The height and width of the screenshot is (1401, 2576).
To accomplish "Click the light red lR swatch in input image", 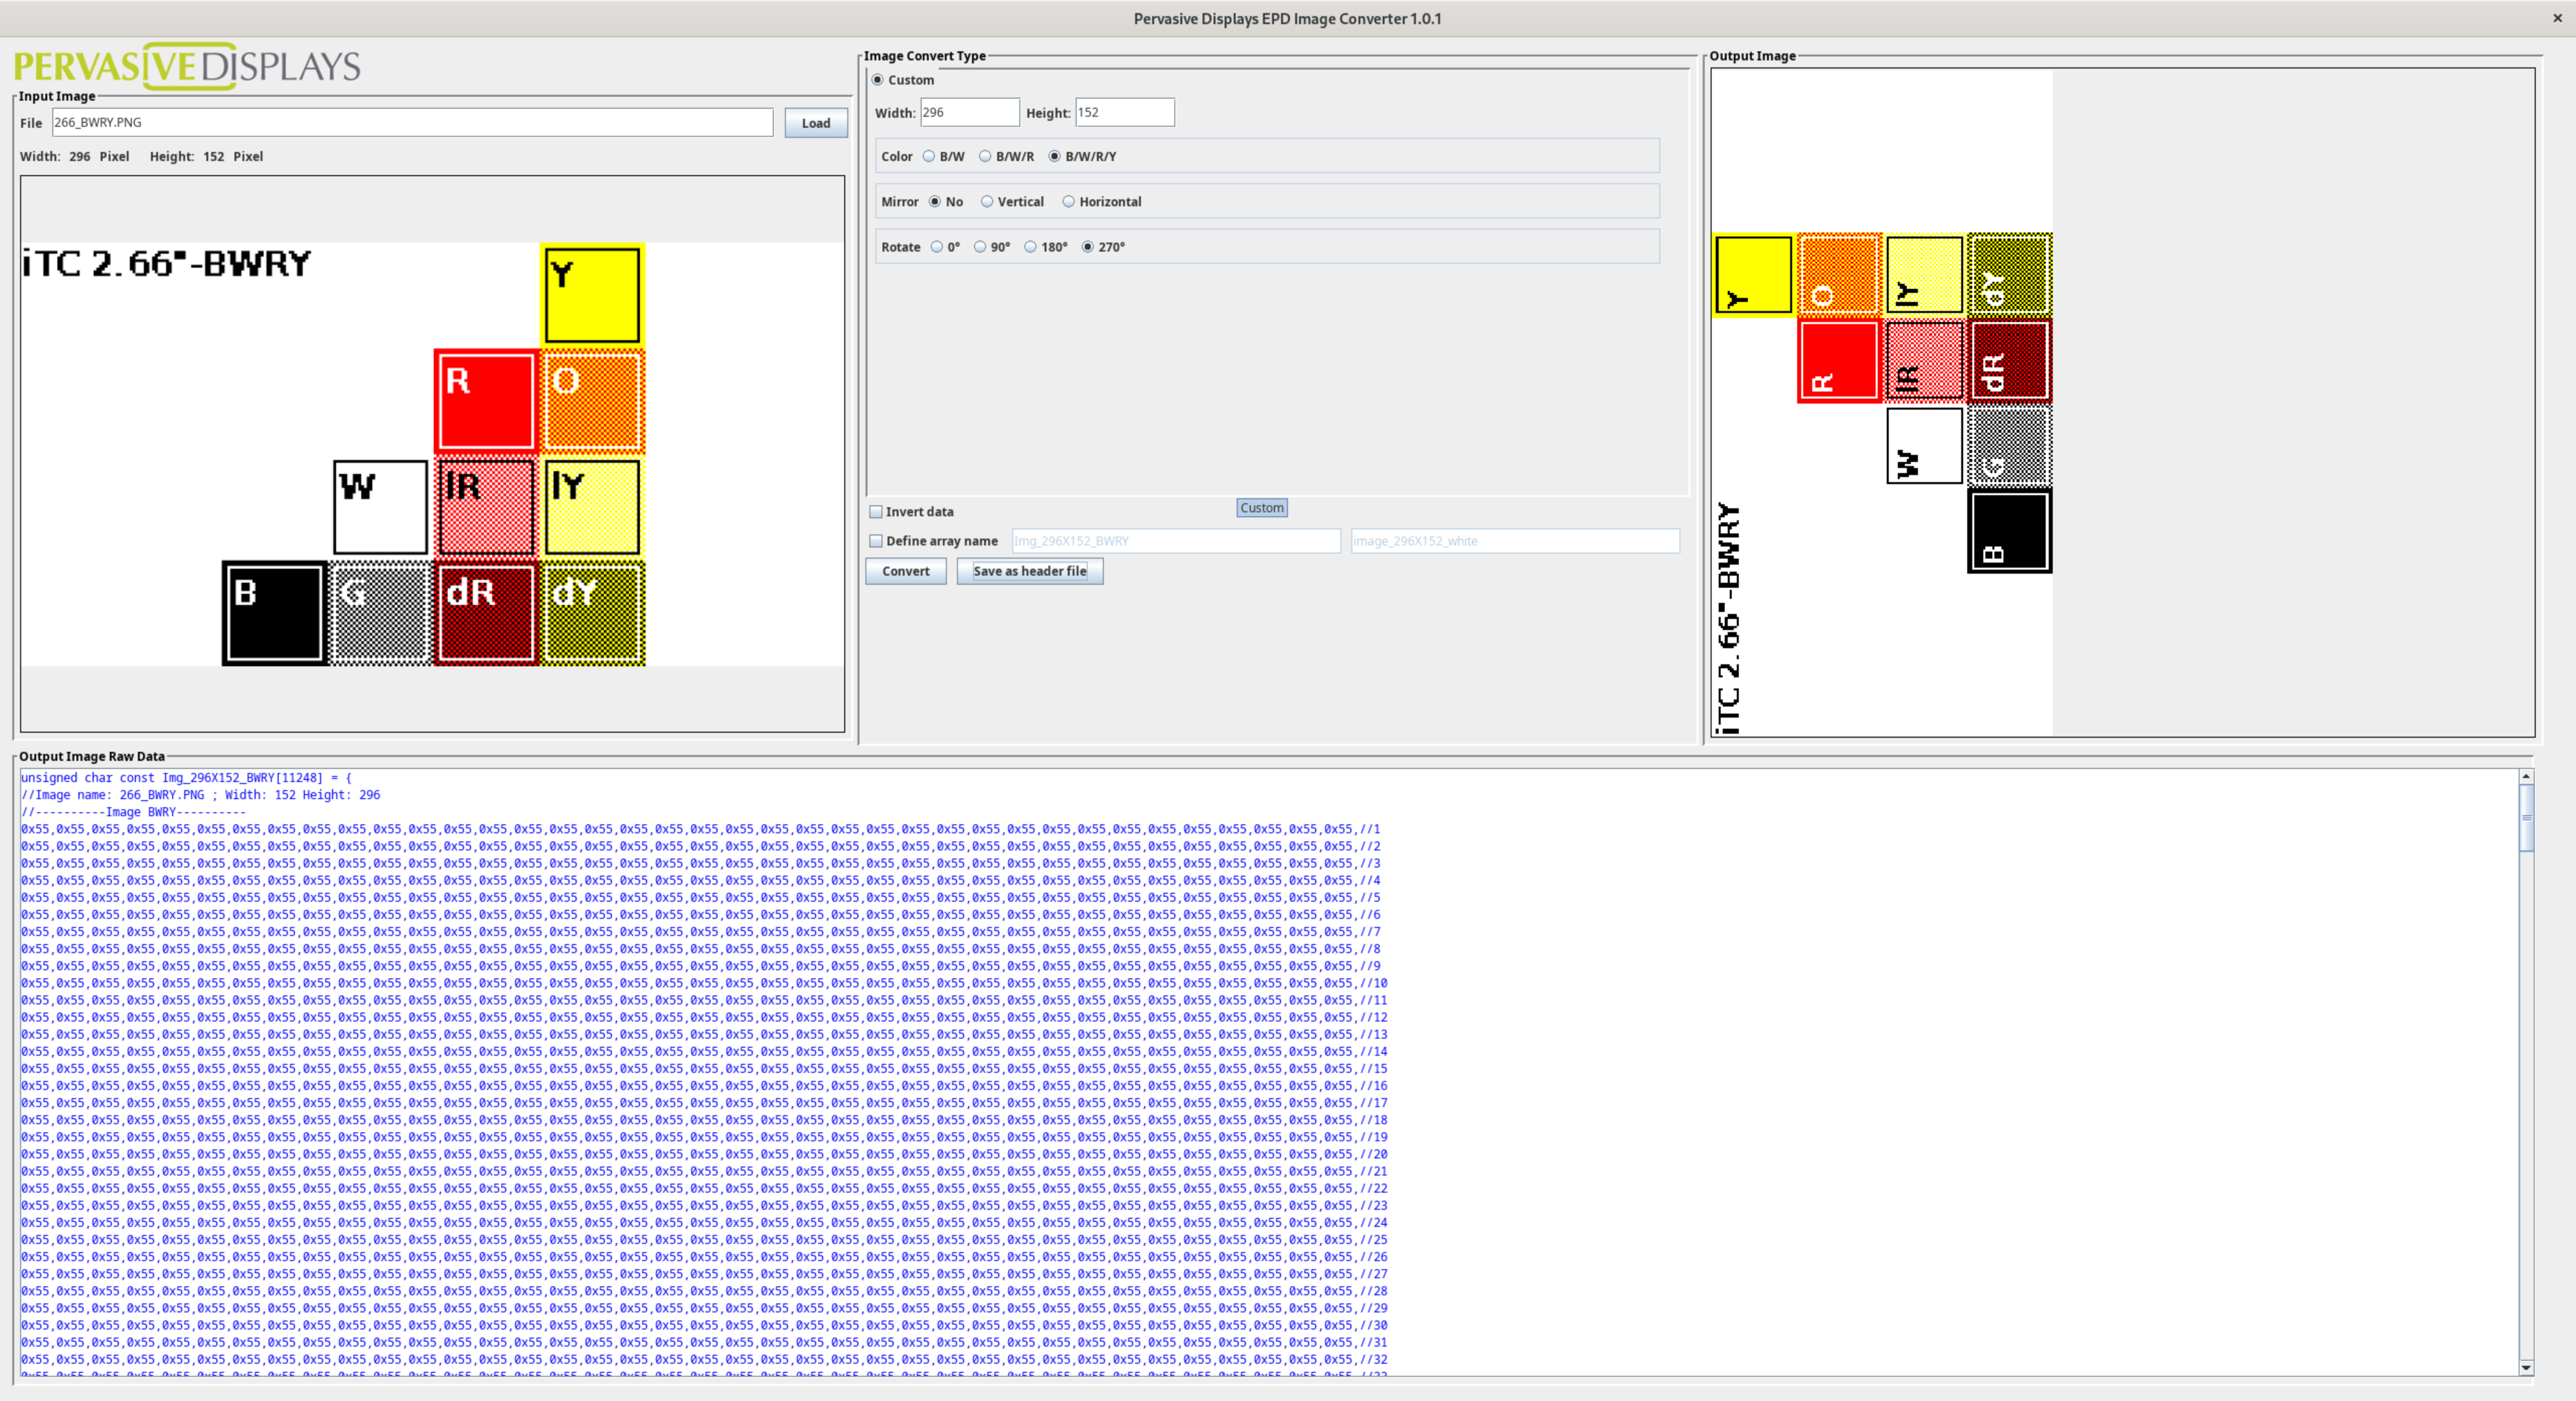I will point(486,507).
